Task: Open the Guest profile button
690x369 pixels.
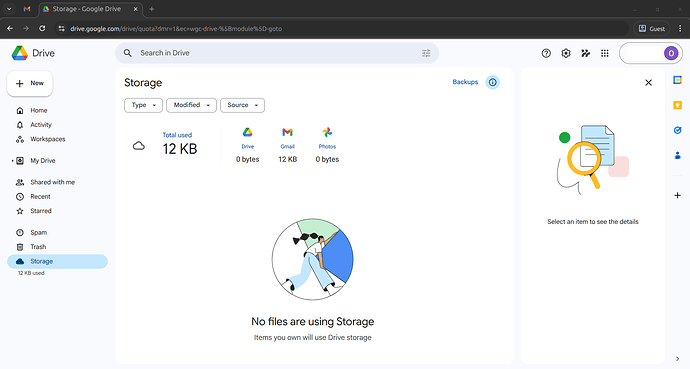Action: click(652, 29)
